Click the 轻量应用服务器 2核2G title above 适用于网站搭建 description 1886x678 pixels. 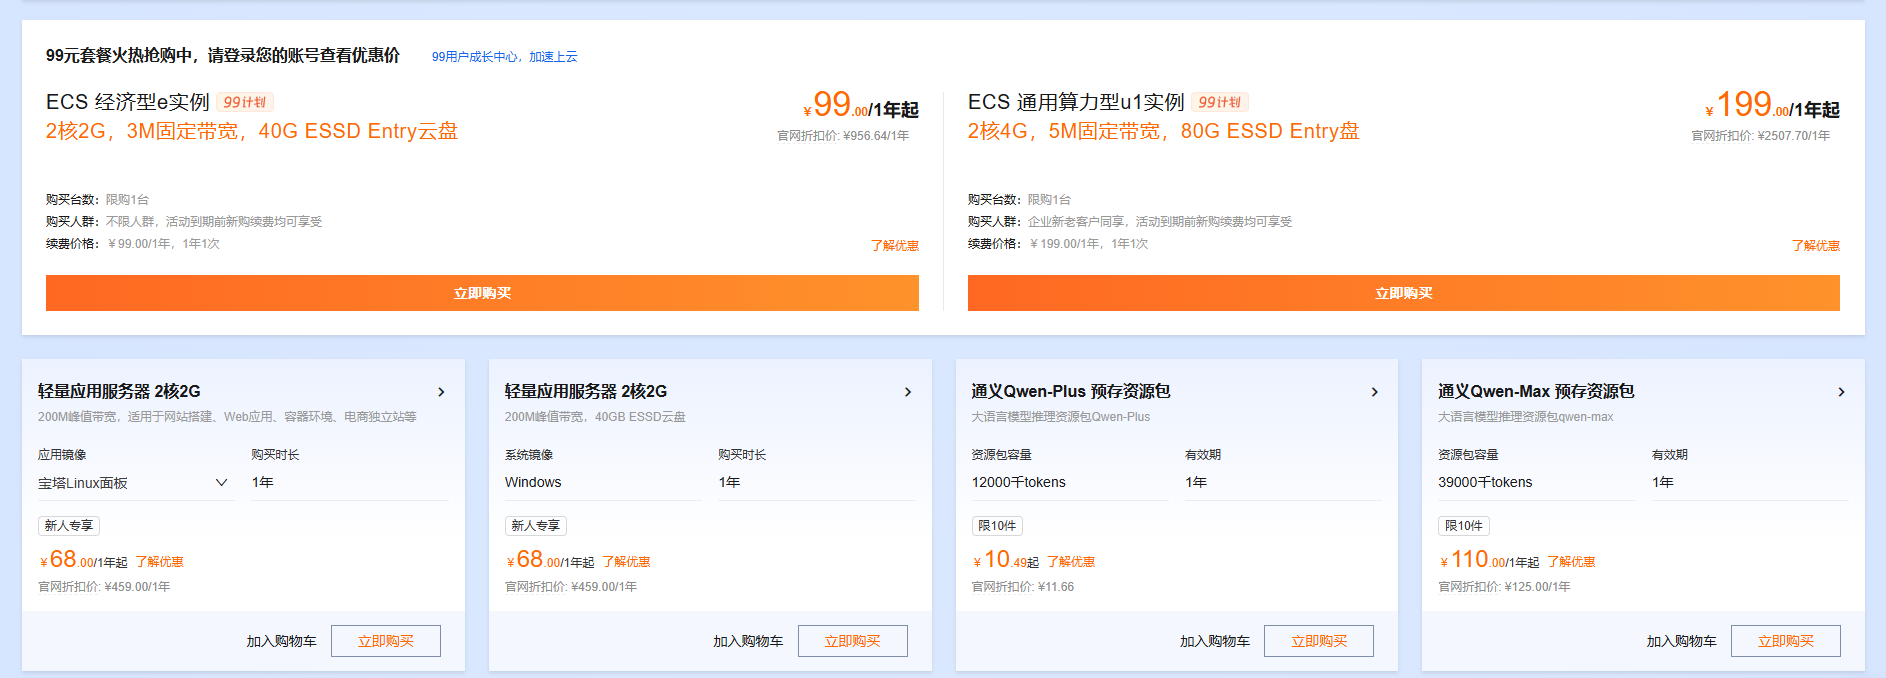coord(119,391)
